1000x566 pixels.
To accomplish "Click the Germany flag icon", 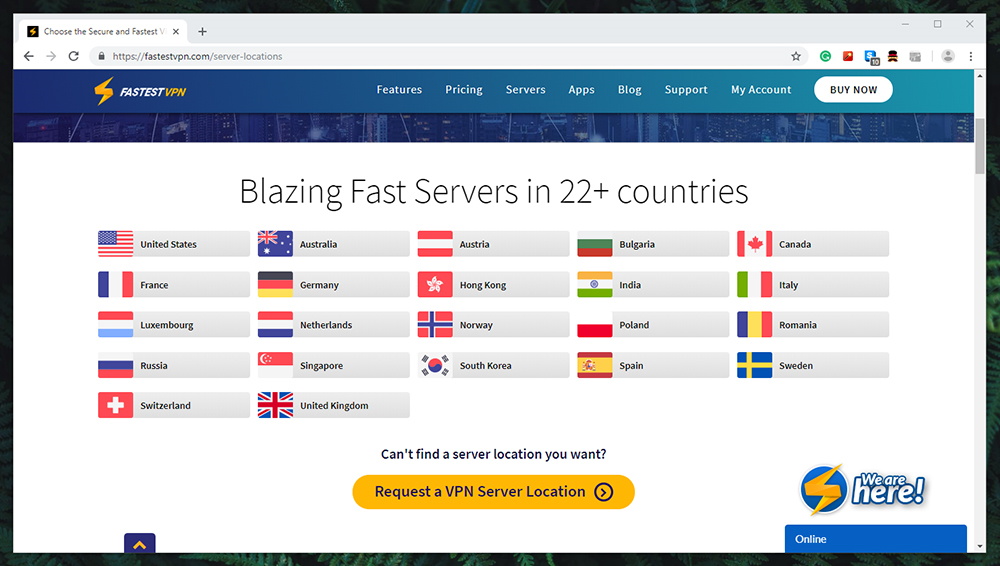I will point(275,285).
